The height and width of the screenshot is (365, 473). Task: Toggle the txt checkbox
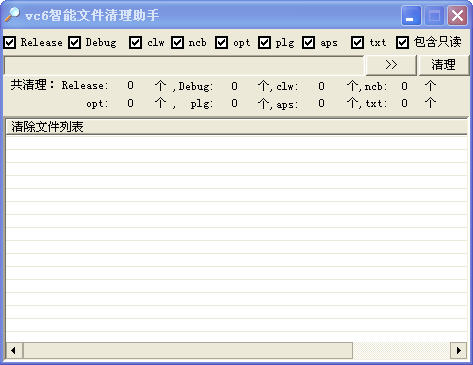coord(357,43)
